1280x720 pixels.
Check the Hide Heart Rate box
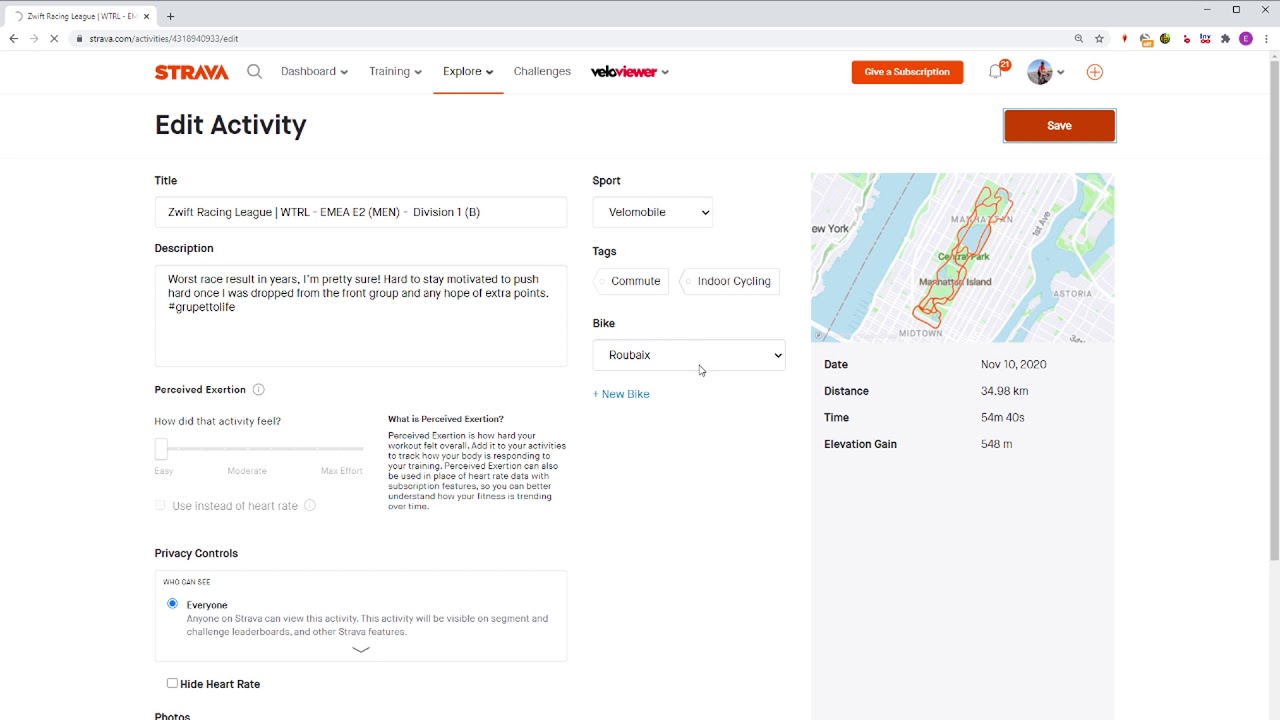(172, 683)
